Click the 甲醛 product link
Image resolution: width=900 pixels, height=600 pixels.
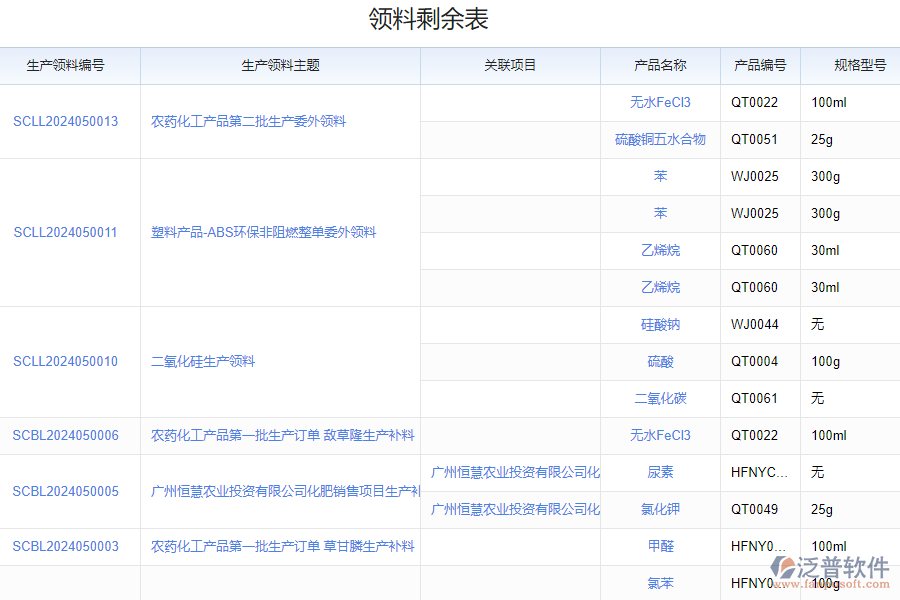click(660, 546)
